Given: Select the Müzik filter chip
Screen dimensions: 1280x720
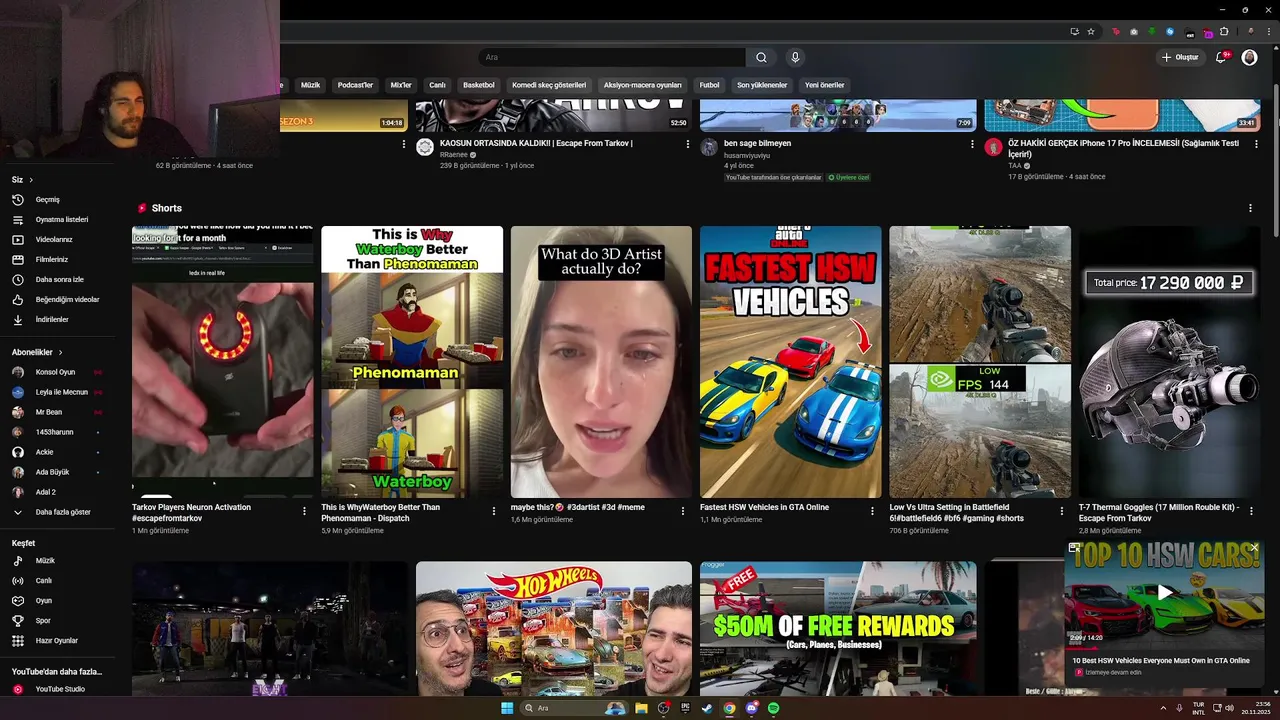Looking at the screenshot, I should point(311,85).
